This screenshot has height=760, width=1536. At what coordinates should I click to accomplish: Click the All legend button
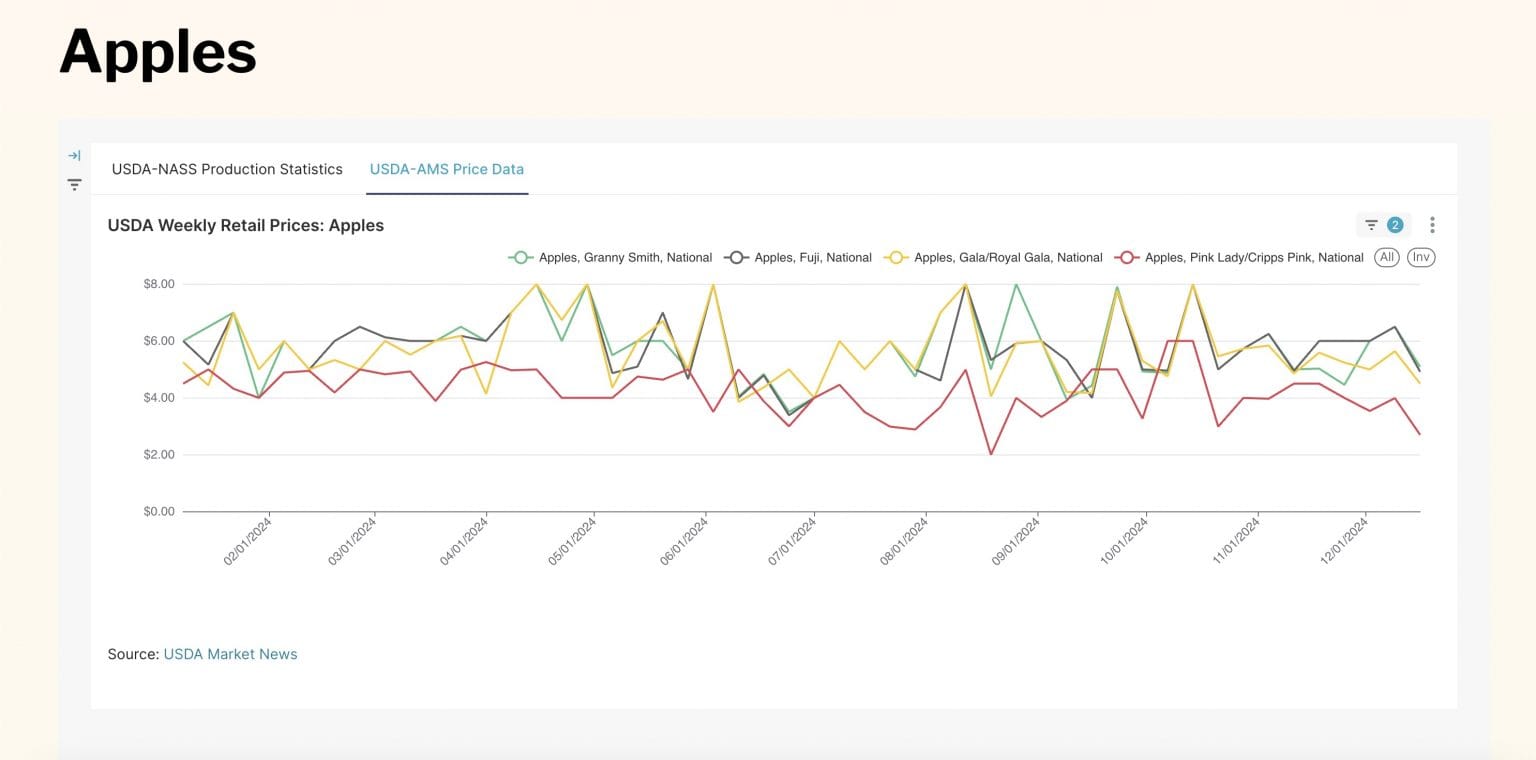pos(1386,257)
